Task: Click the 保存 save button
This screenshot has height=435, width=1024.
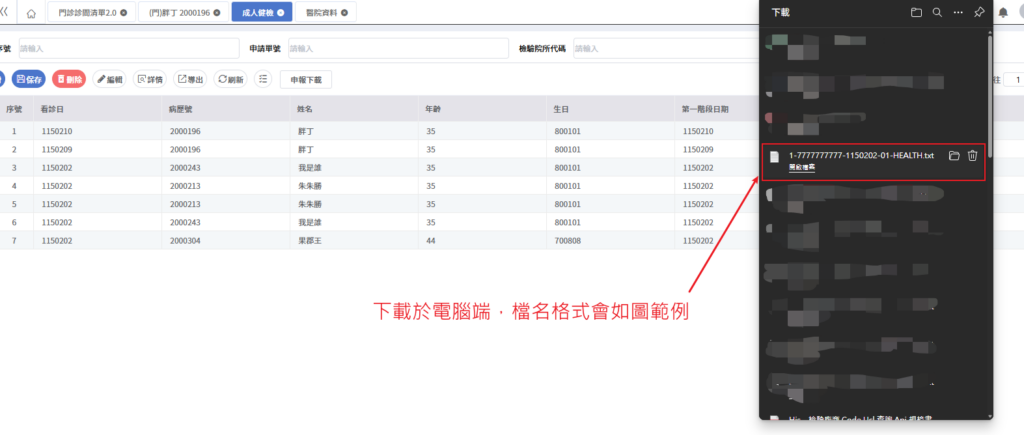Action: coord(29,79)
